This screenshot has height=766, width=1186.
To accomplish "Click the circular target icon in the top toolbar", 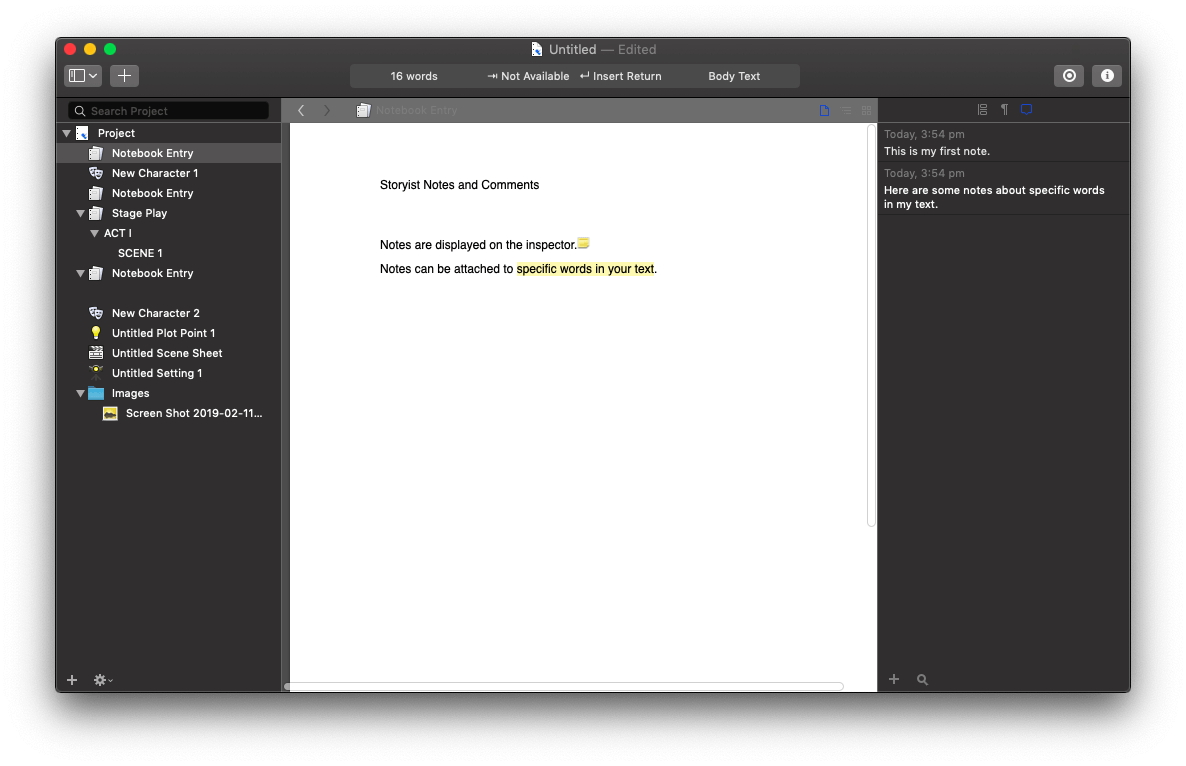I will click(x=1069, y=76).
